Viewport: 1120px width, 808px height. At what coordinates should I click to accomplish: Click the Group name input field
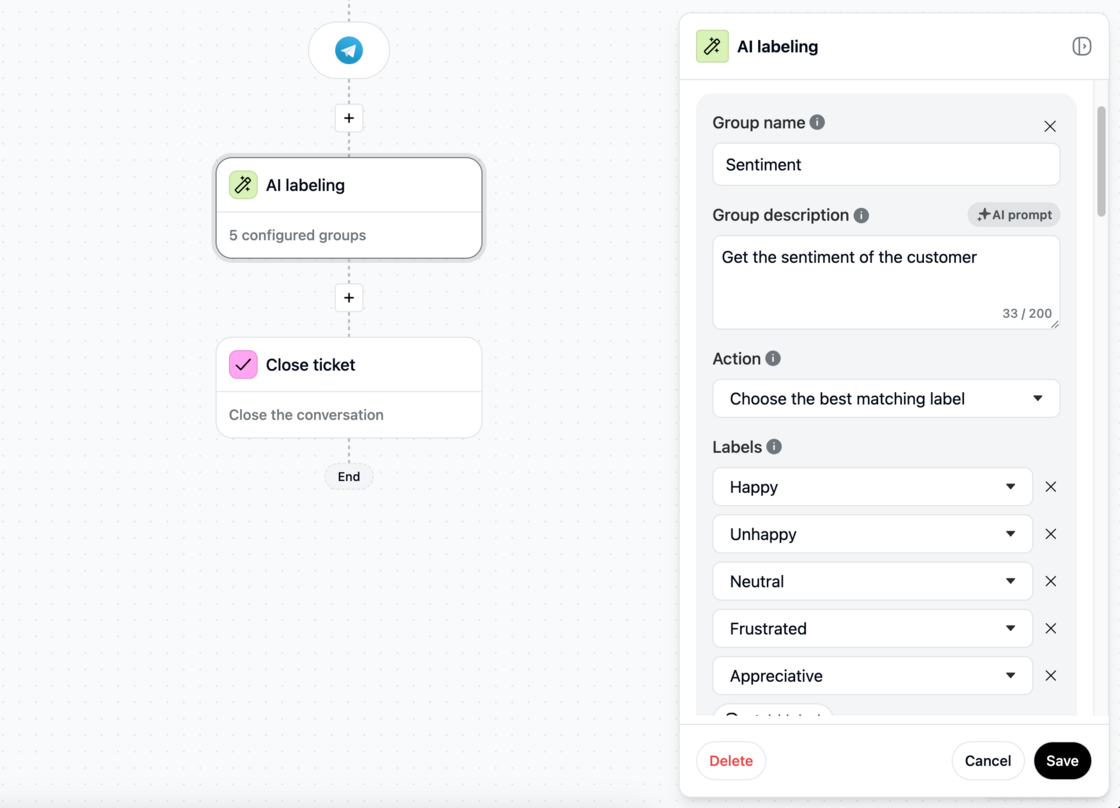tap(886, 164)
